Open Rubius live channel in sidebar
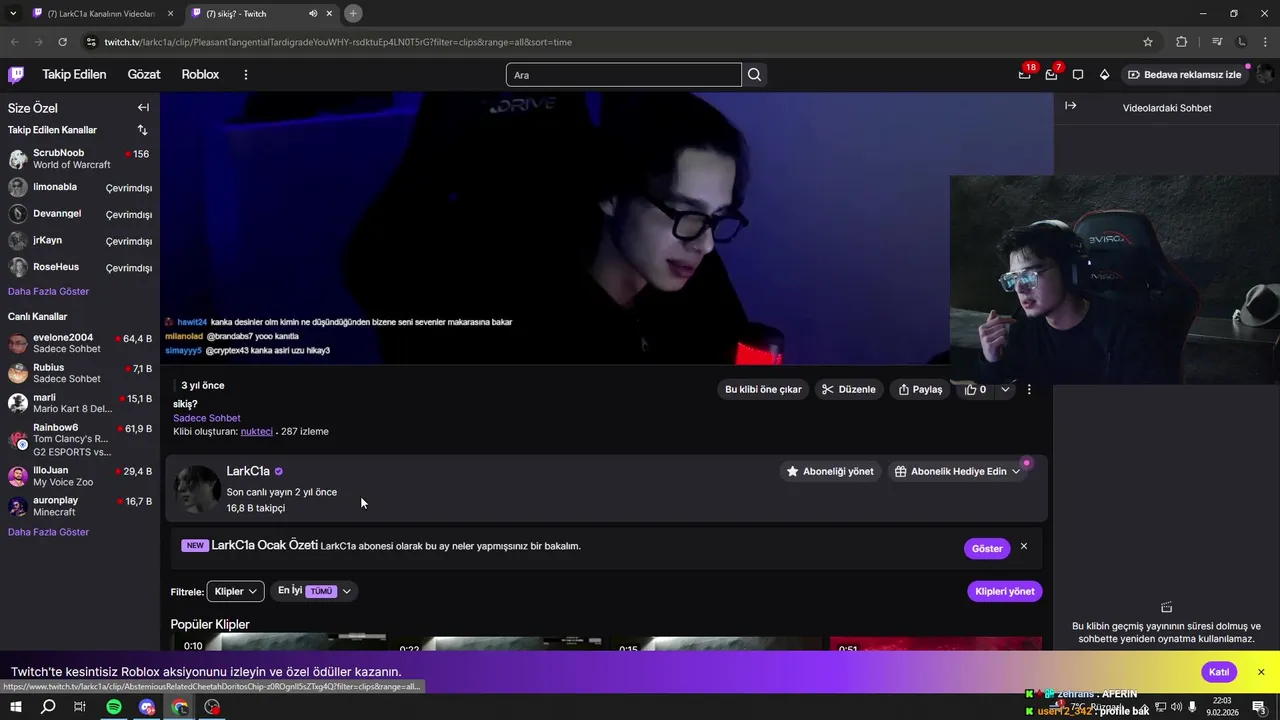 80,373
